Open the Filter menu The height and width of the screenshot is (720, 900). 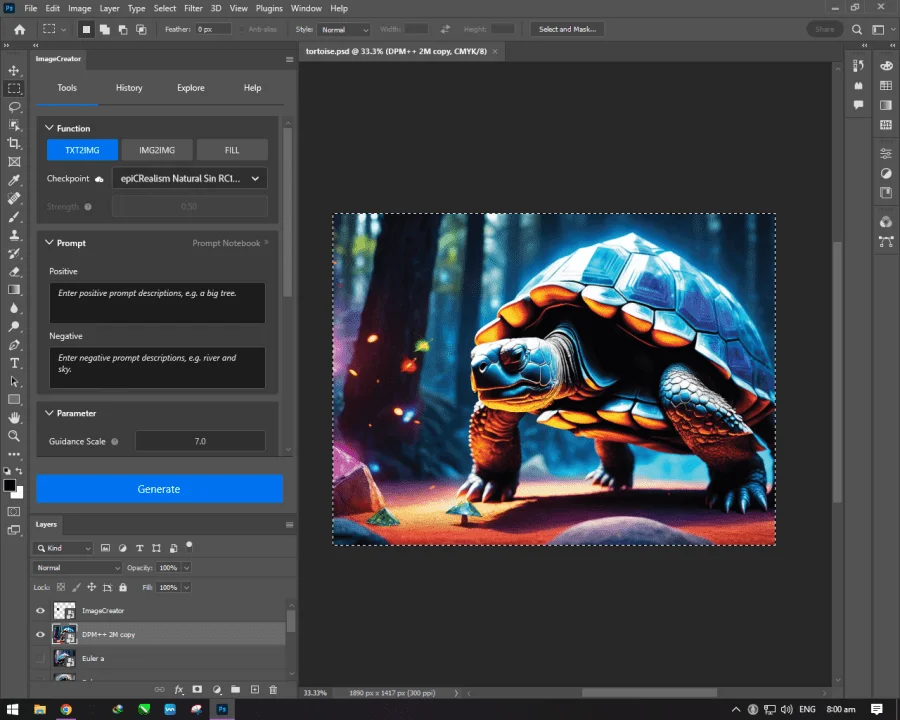193,8
